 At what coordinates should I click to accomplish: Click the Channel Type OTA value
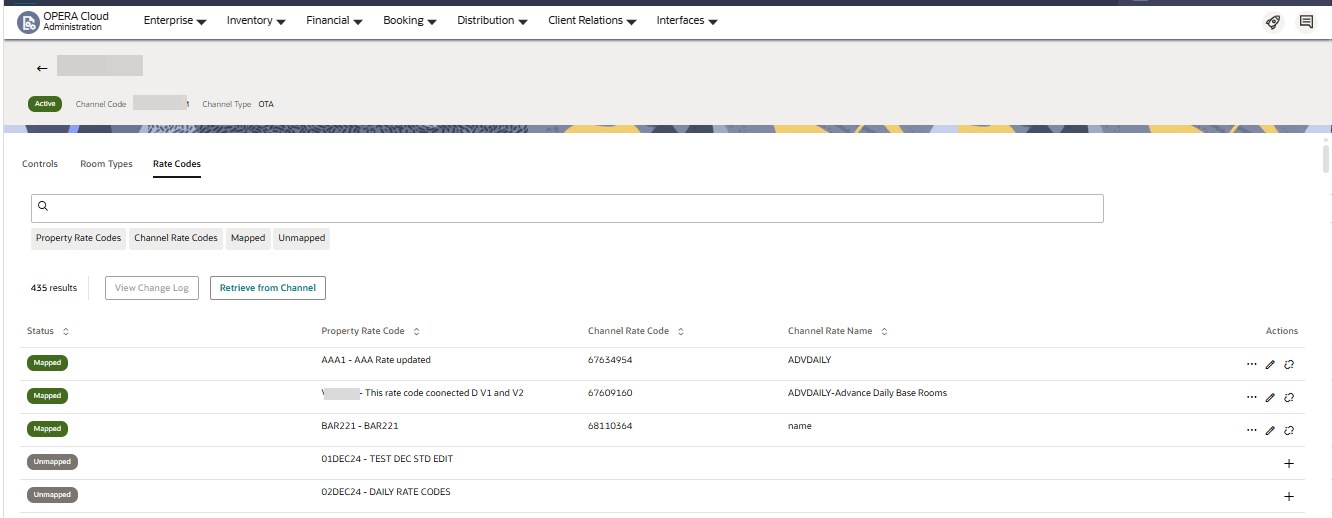click(266, 104)
